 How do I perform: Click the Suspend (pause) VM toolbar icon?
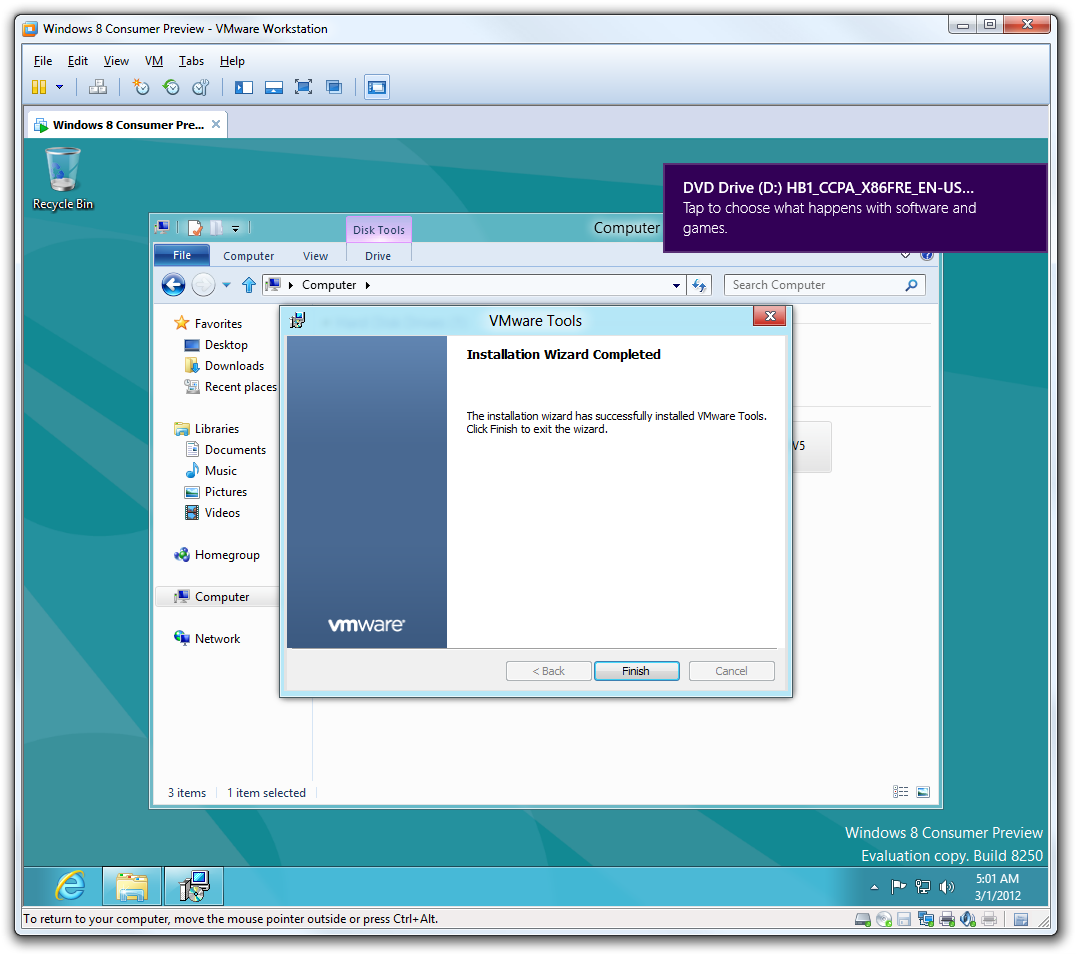(x=39, y=87)
